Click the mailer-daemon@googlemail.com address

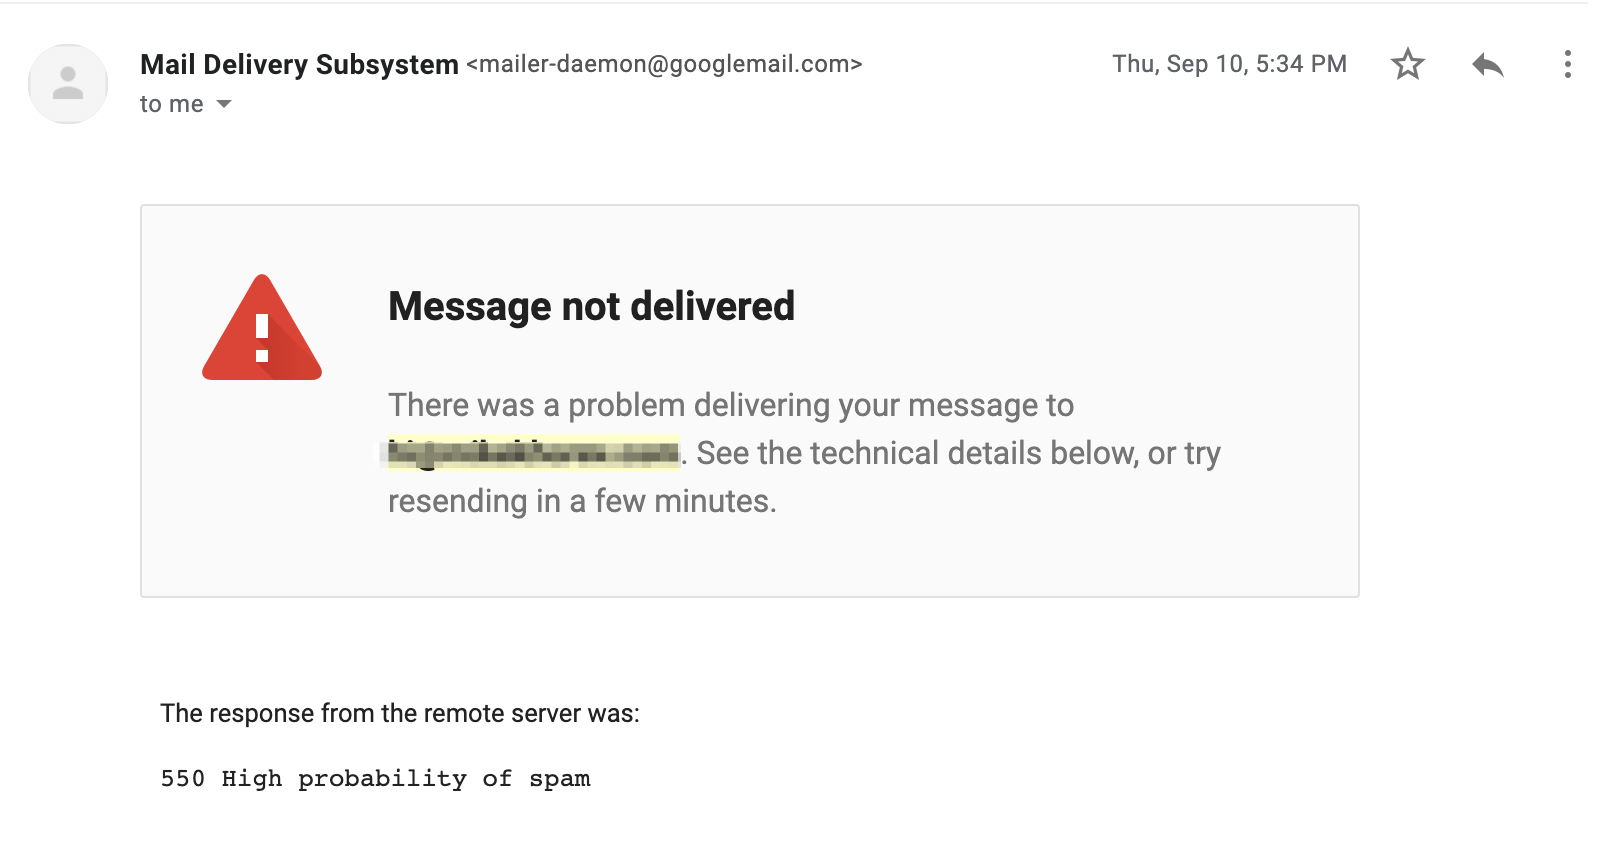point(664,64)
